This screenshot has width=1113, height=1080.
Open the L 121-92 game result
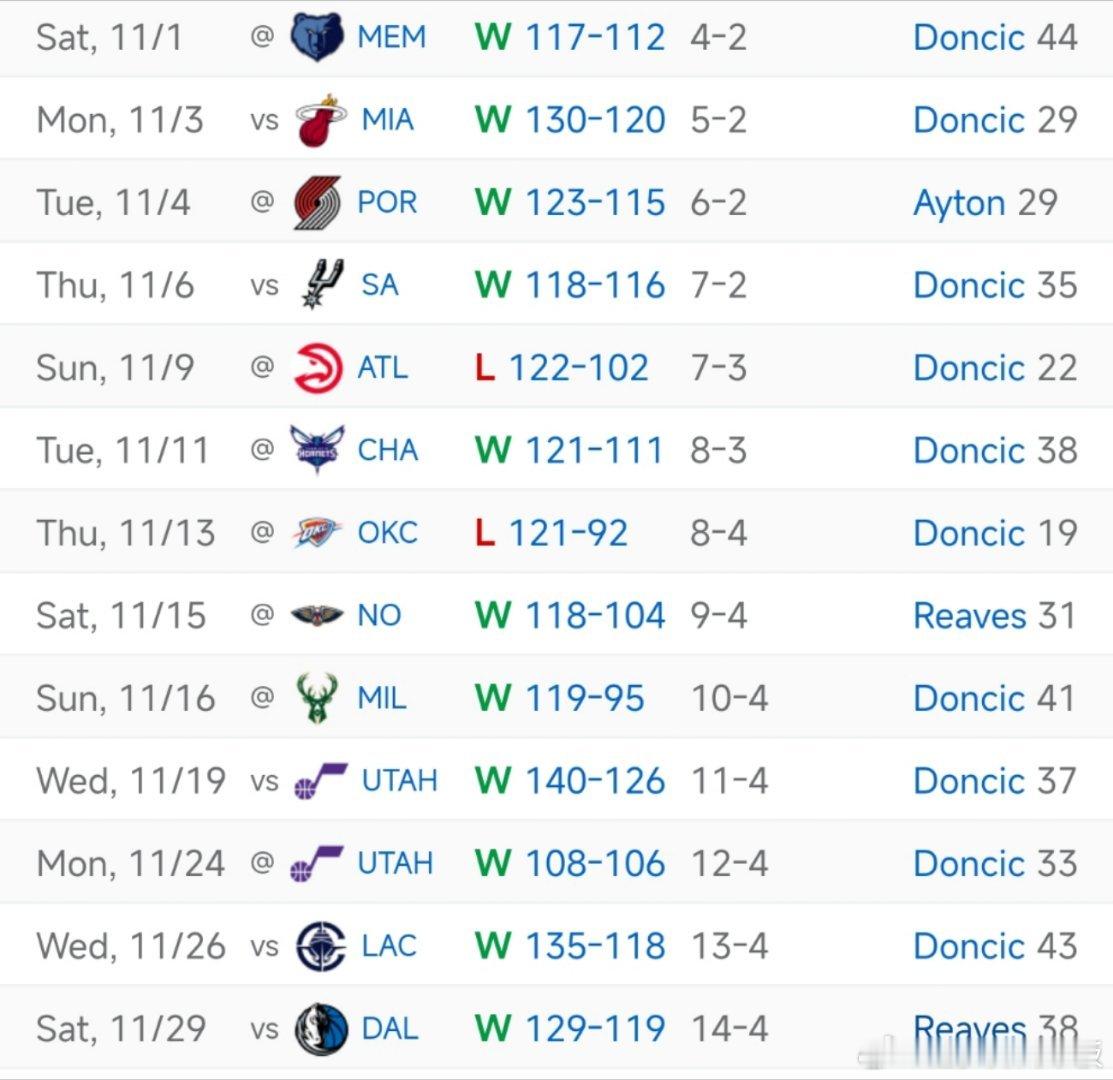tap(552, 533)
